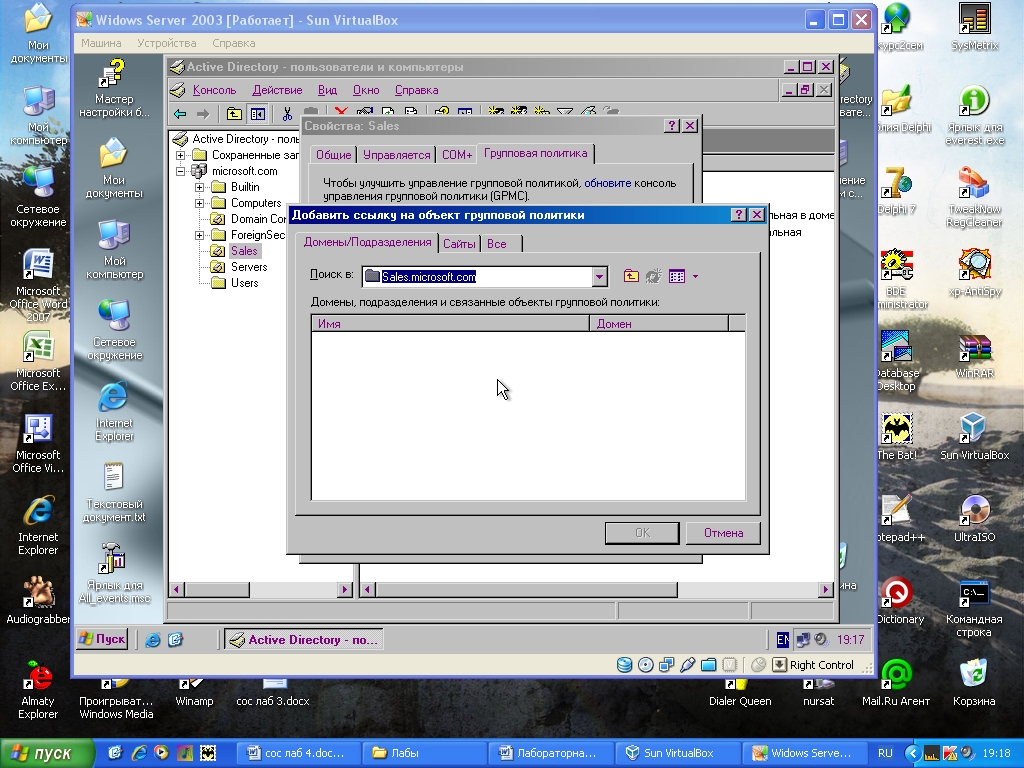Screen dimensions: 1024x768
Task: Open the COM+ tab in Sales properties
Action: click(456, 155)
